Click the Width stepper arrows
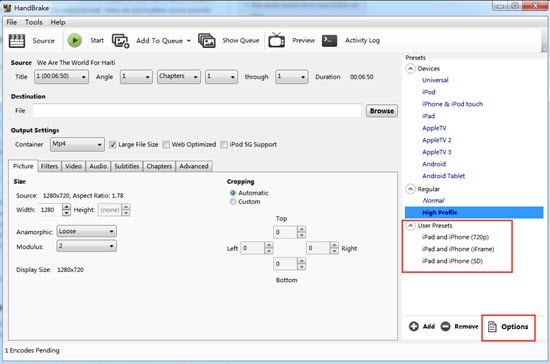The width and height of the screenshot is (550, 364). point(66,210)
